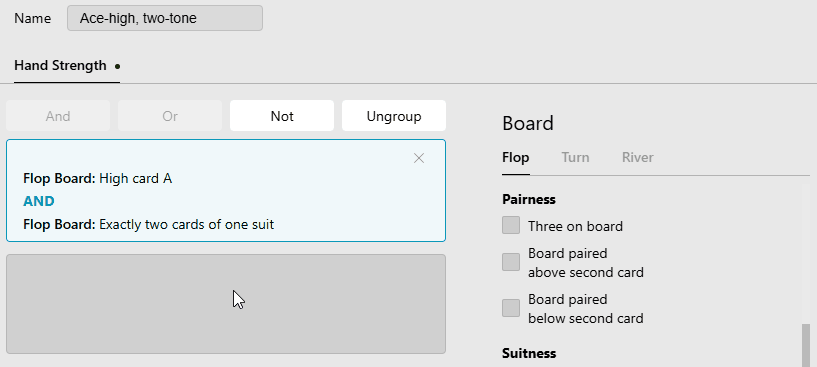This screenshot has width=817, height=367.
Task: Click the Board panel title
Action: pos(528,124)
